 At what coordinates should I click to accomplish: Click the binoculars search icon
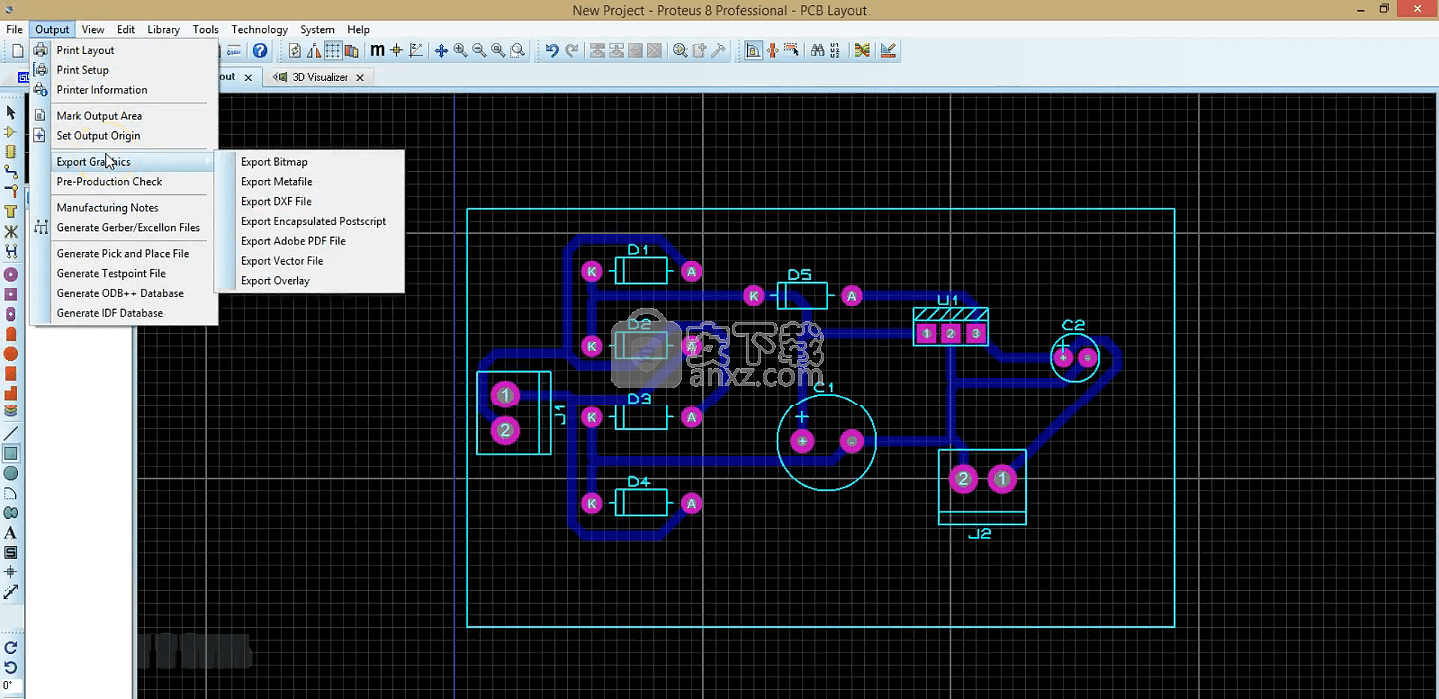[817, 51]
